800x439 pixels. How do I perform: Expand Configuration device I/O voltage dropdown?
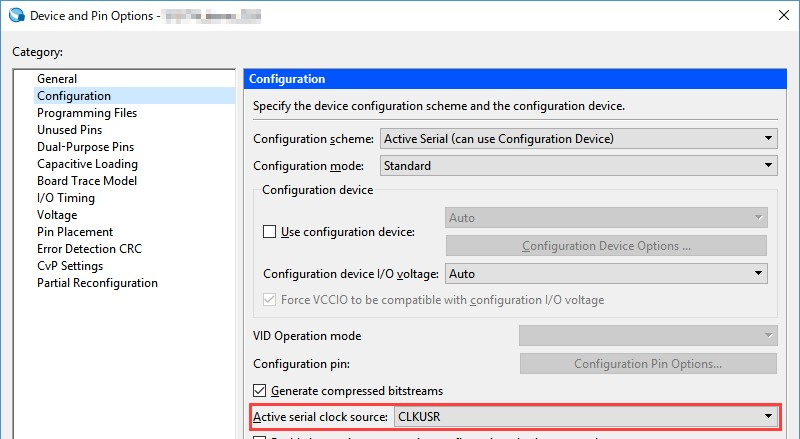[x=606, y=273]
